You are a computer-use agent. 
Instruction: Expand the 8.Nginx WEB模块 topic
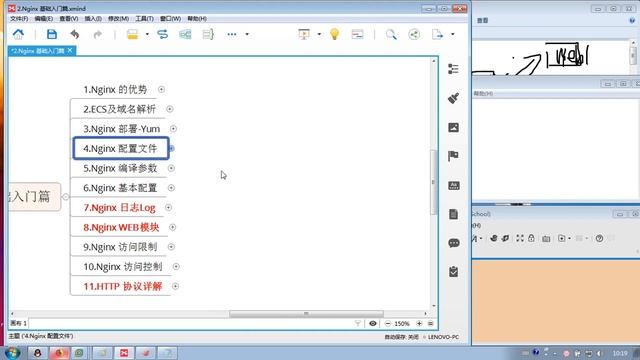[x=173, y=227]
